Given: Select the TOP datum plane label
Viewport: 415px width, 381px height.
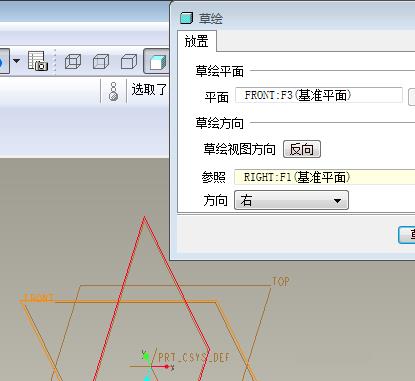Looking at the screenshot, I should (280, 282).
